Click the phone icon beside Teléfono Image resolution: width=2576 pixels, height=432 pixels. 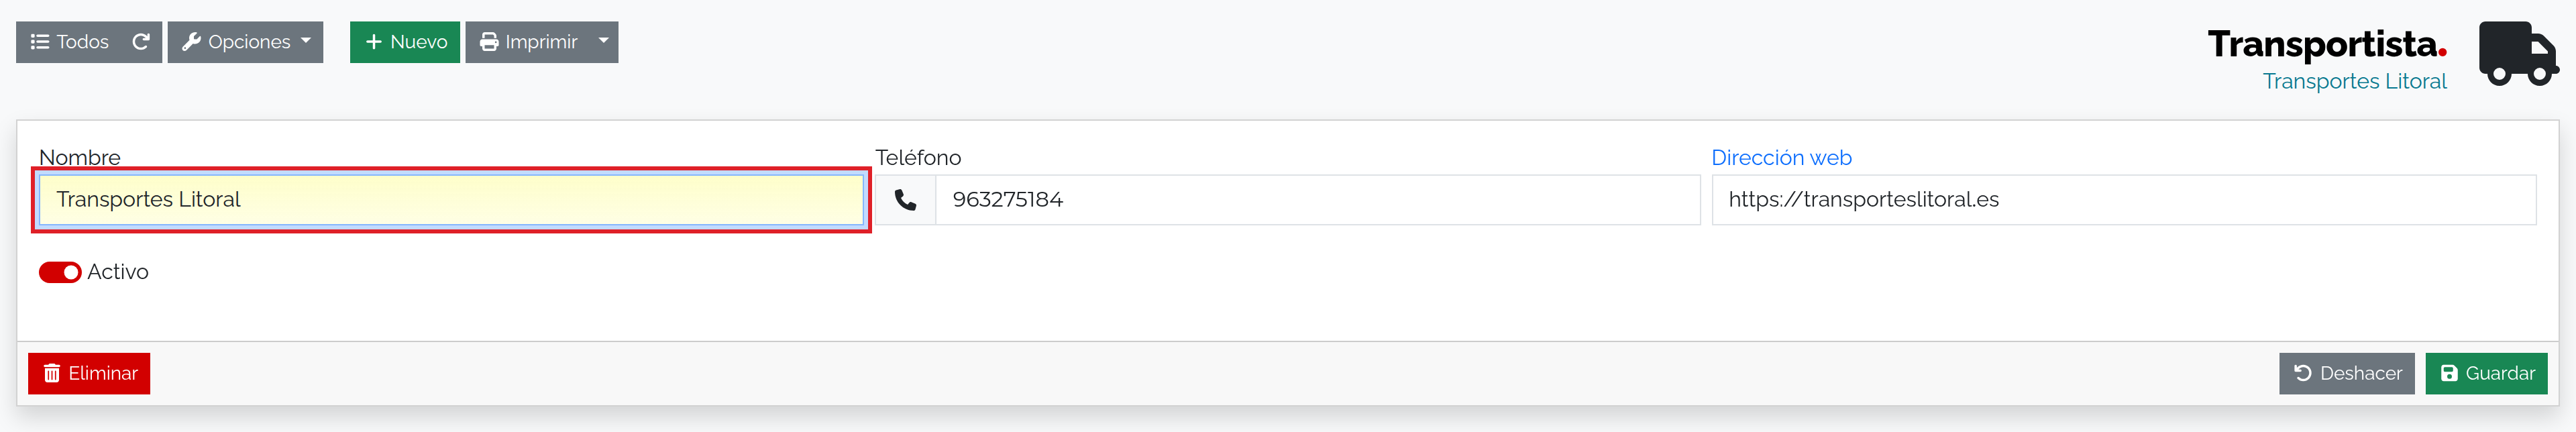pyautogui.click(x=905, y=200)
